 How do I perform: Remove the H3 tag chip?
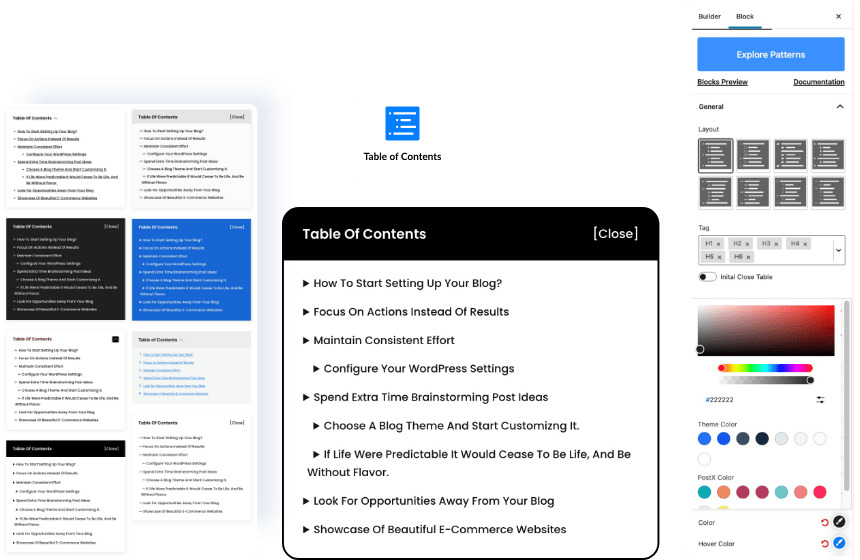pyautogui.click(x=776, y=244)
